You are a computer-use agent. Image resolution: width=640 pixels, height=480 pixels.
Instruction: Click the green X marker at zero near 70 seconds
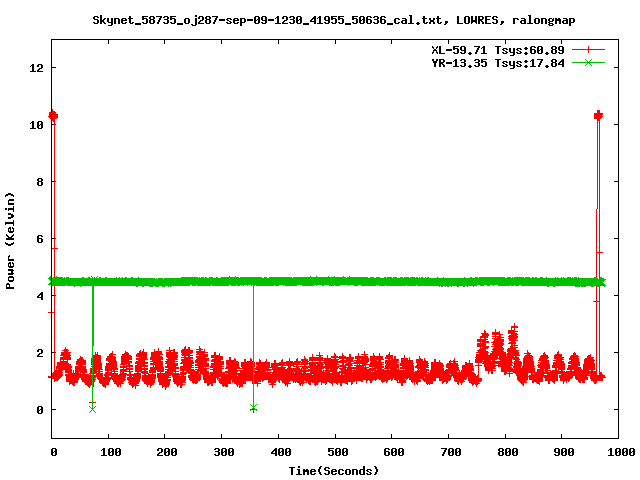tap(92, 409)
